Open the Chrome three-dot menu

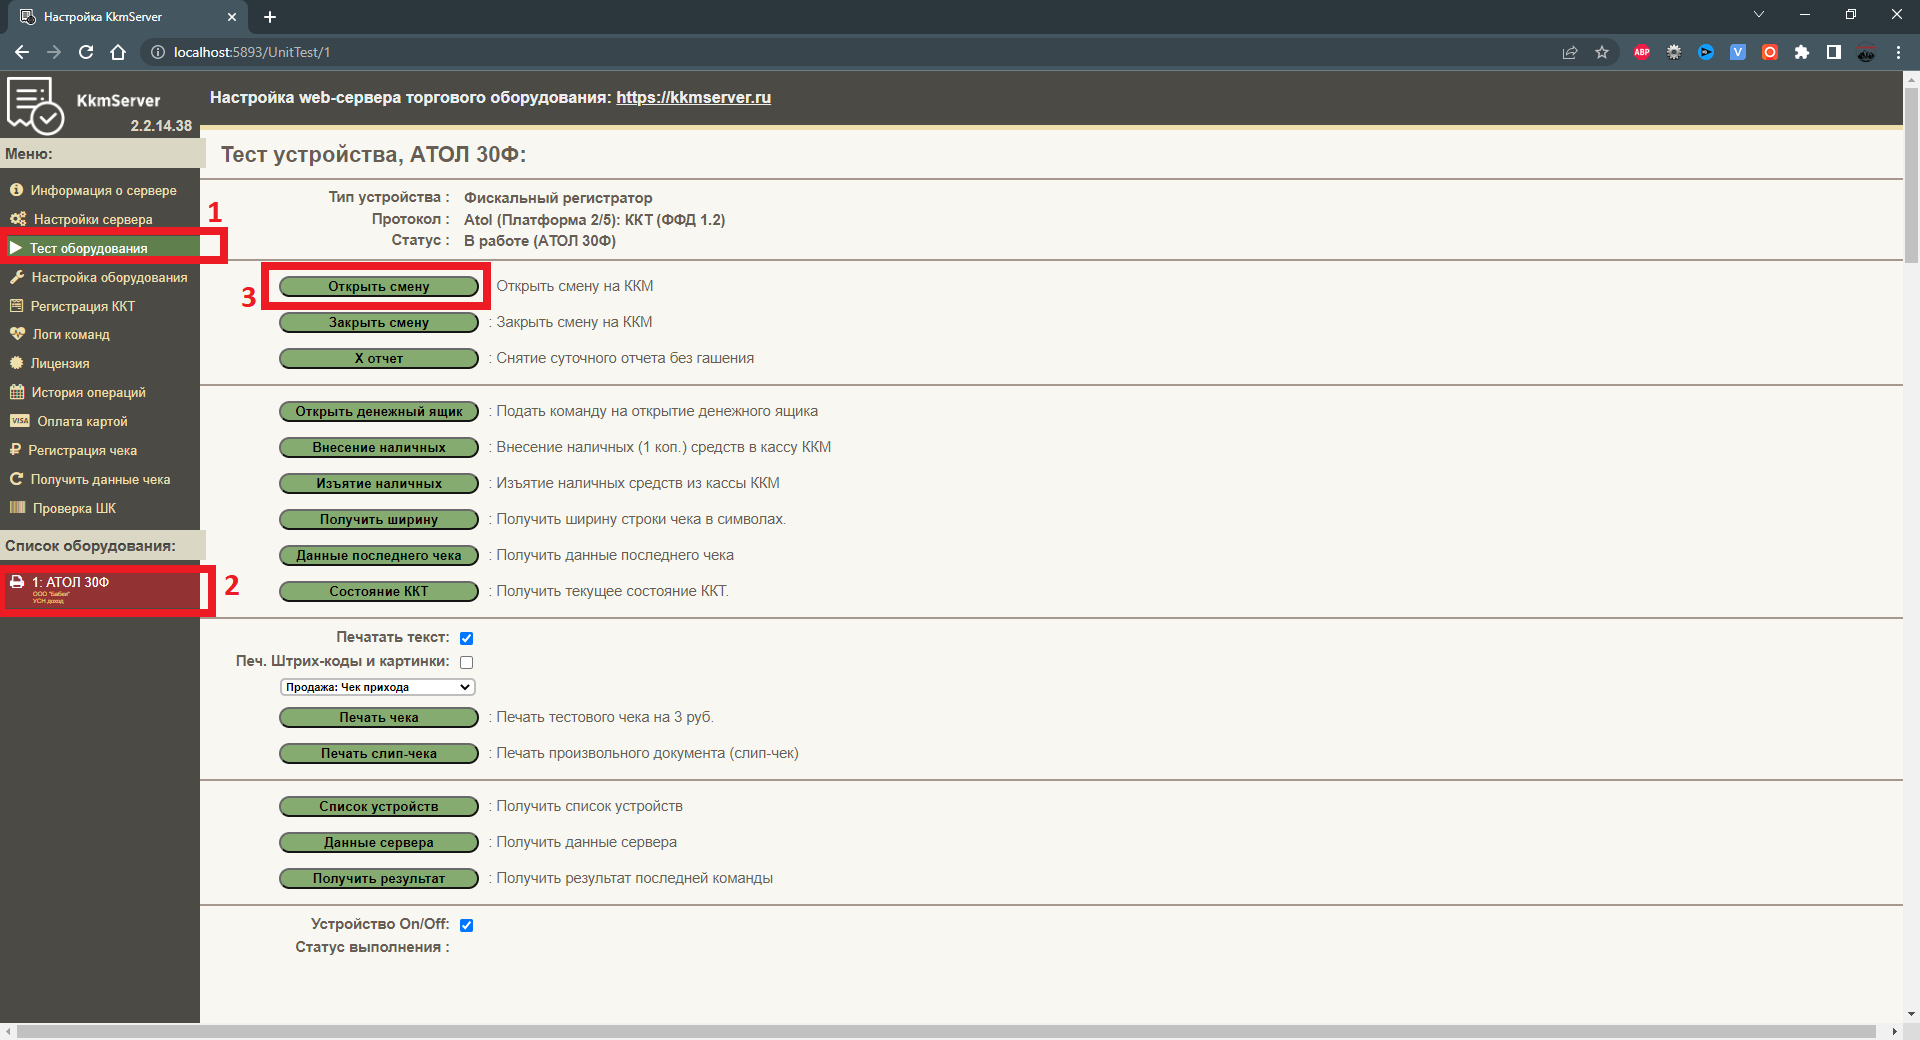pos(1898,52)
